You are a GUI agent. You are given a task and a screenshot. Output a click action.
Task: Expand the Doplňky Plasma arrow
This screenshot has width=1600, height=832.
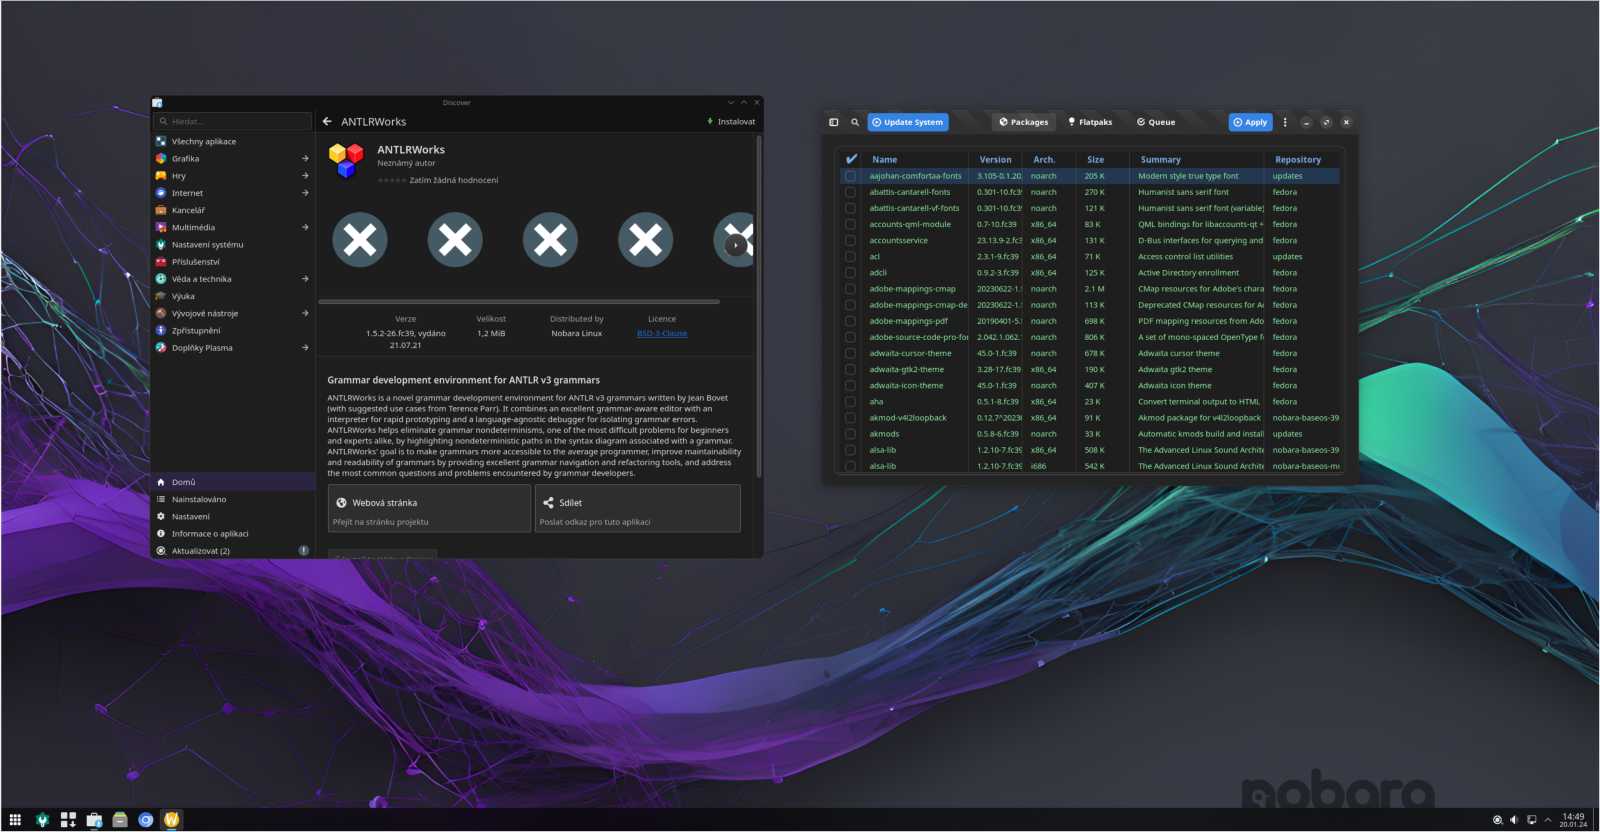305,348
